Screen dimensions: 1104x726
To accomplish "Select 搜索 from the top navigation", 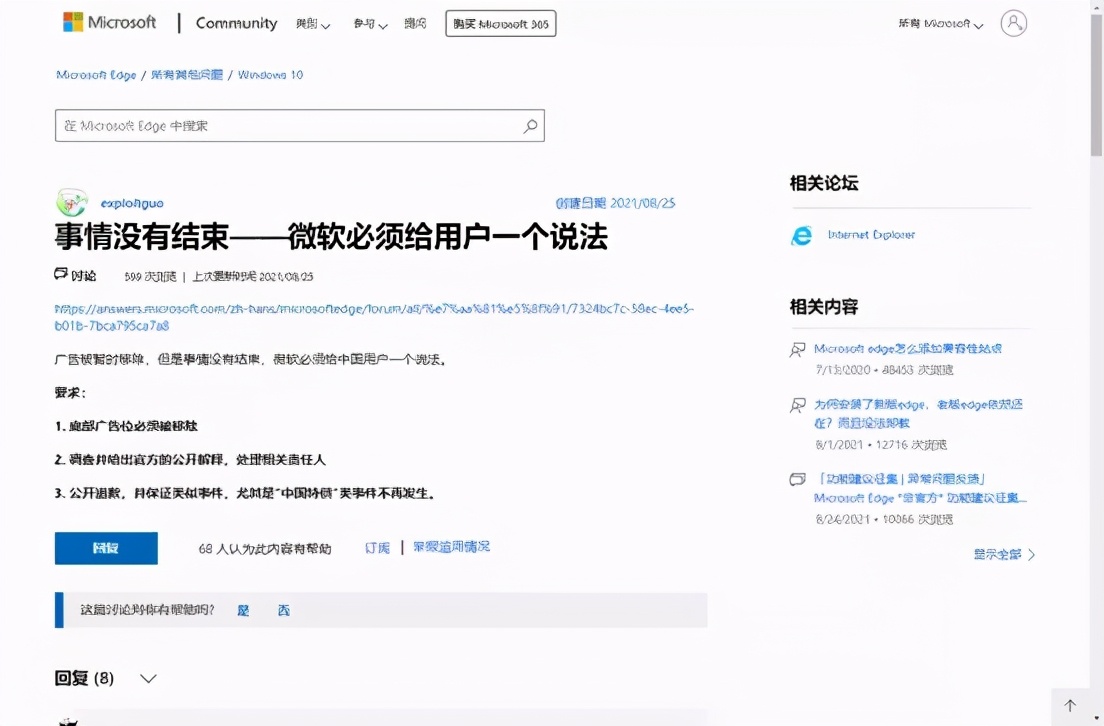I will (415, 22).
